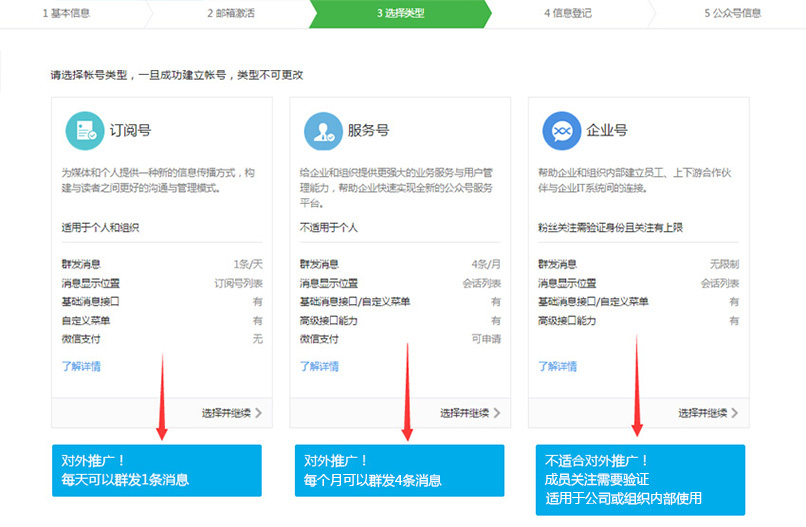Select 选择并继续 for 企业号 card
The width and height of the screenshot is (806, 527).
[x=702, y=412]
